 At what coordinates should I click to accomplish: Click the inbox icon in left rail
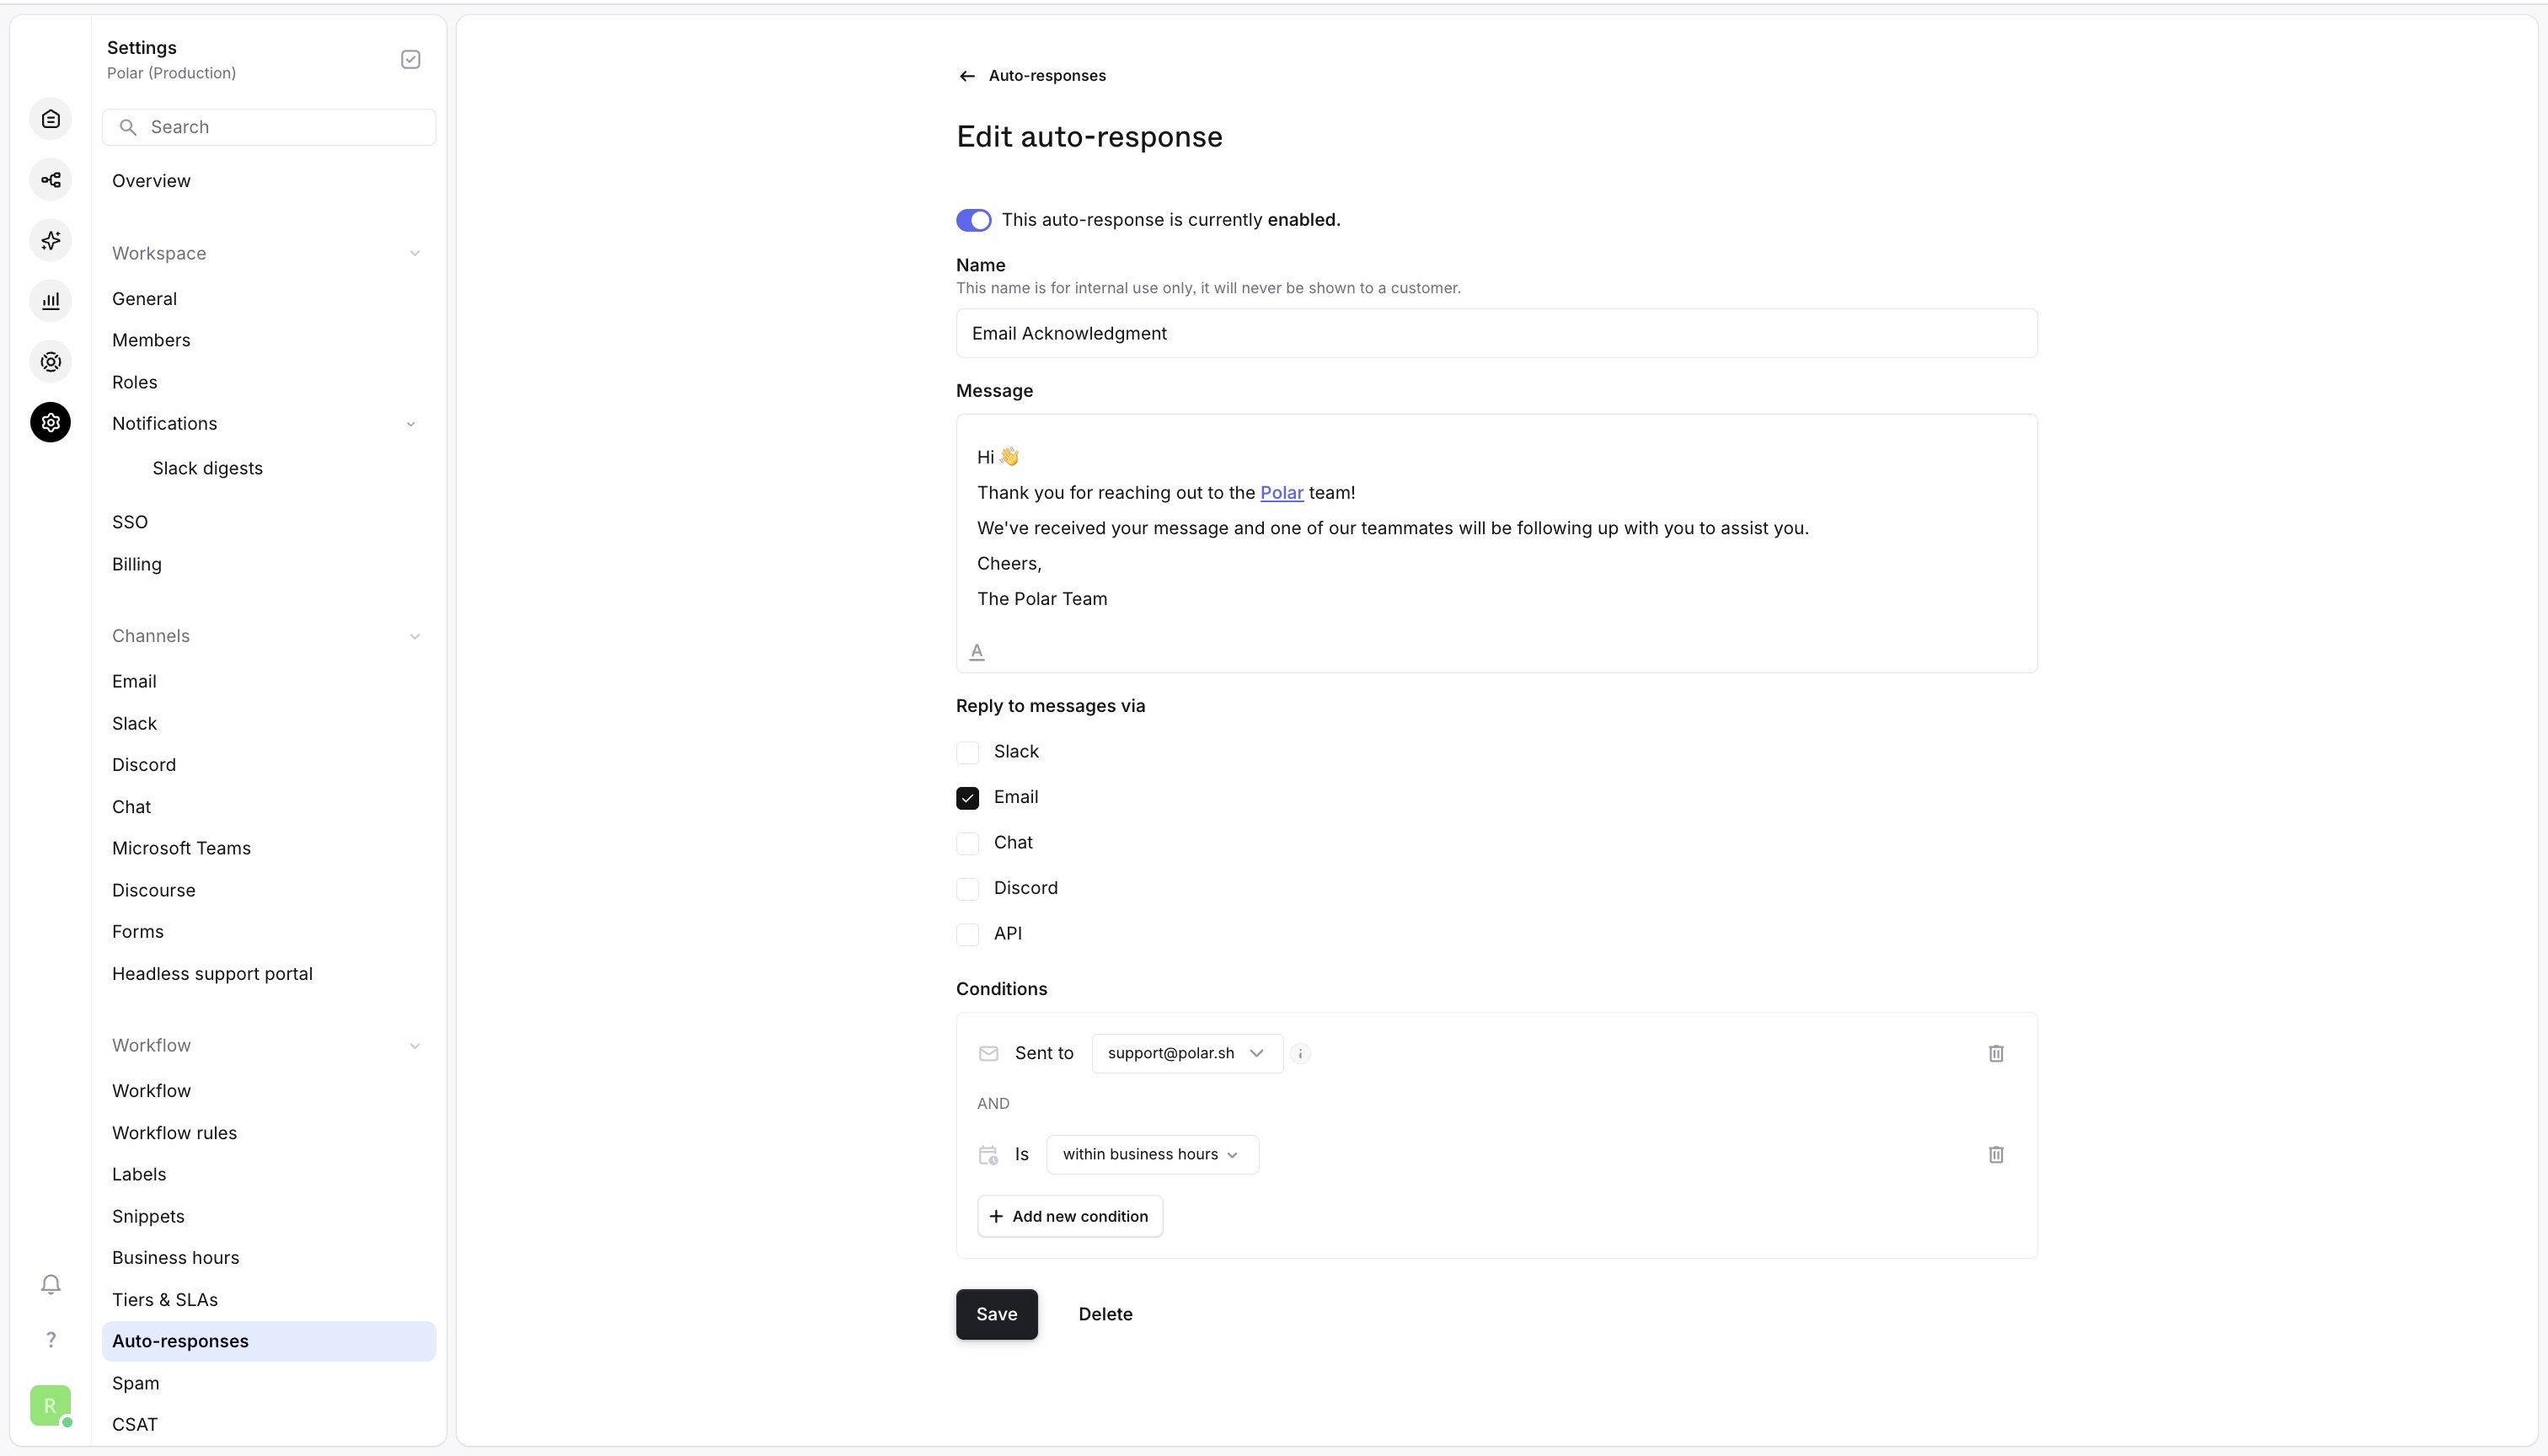(x=51, y=119)
